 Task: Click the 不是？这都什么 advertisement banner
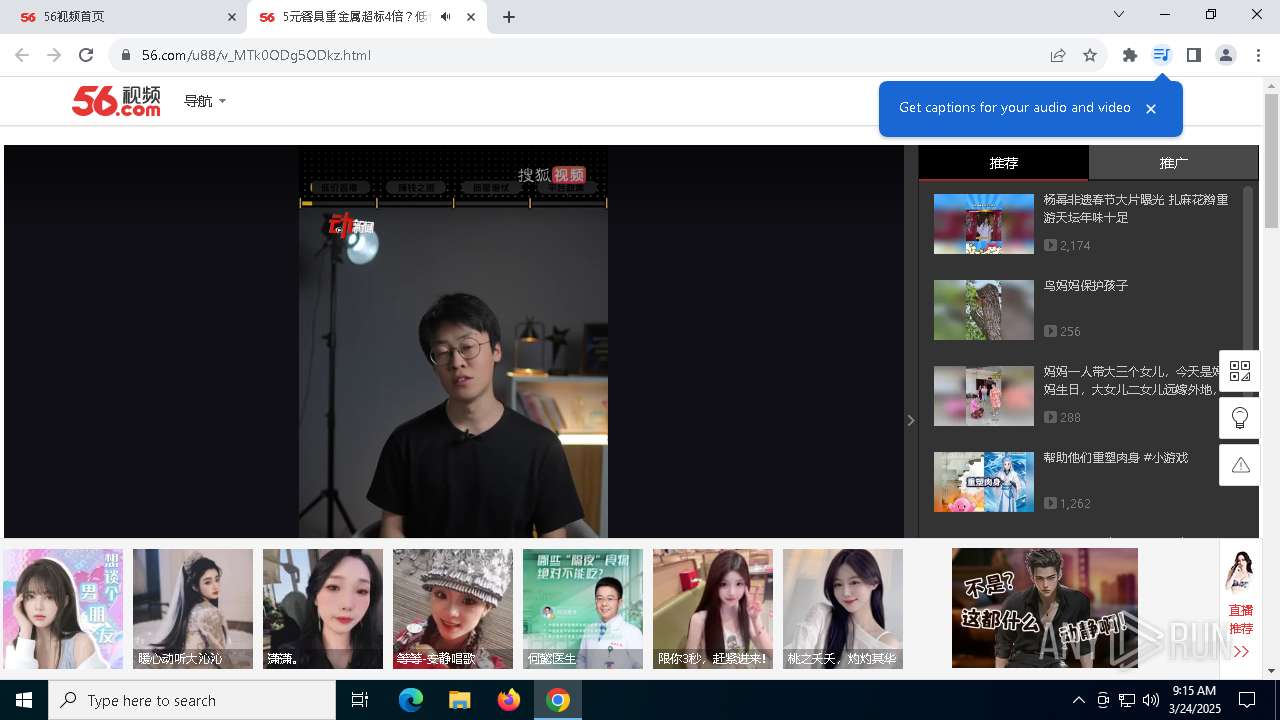(x=1045, y=608)
